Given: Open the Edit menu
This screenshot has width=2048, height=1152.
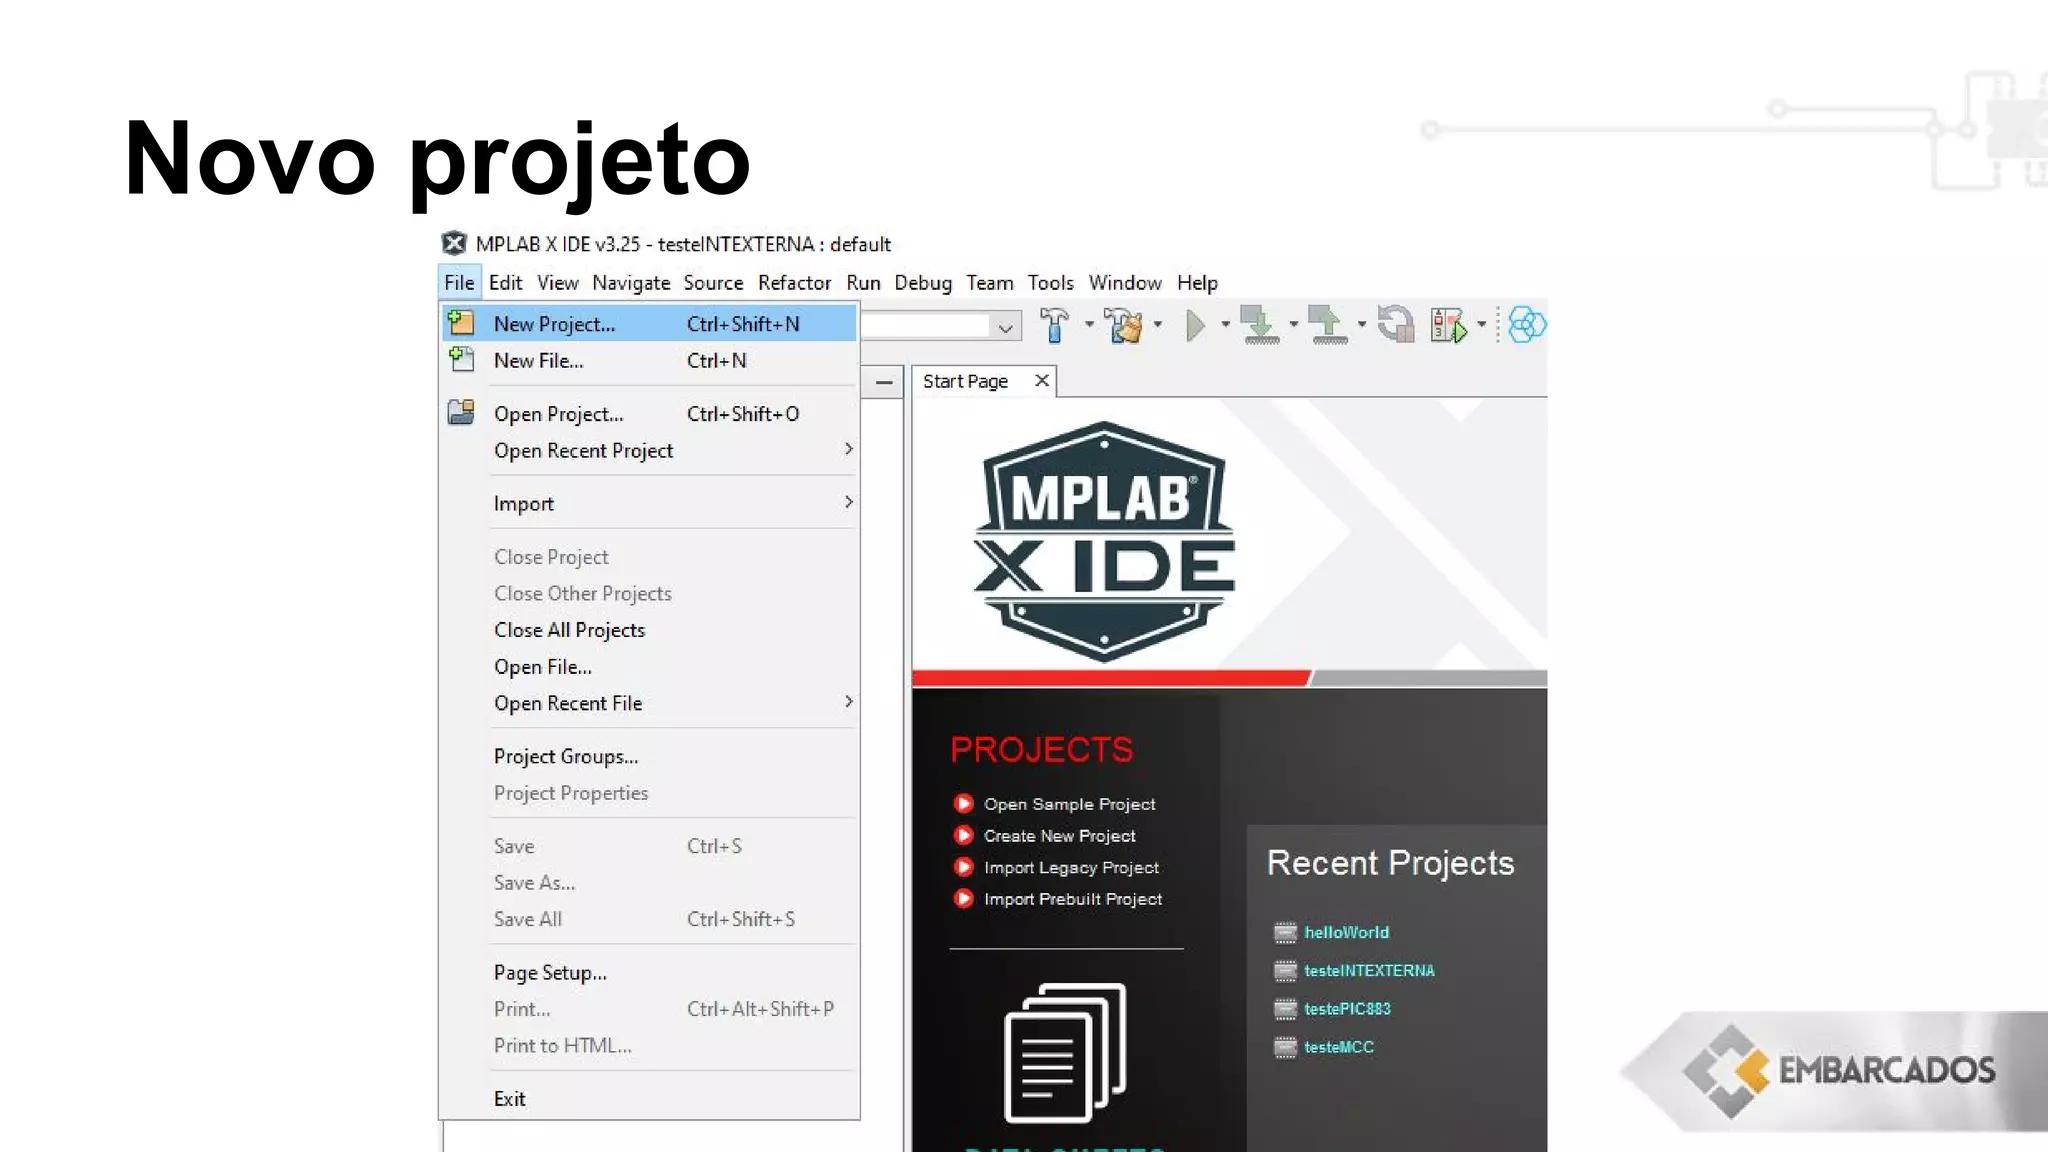Looking at the screenshot, I should [x=505, y=283].
